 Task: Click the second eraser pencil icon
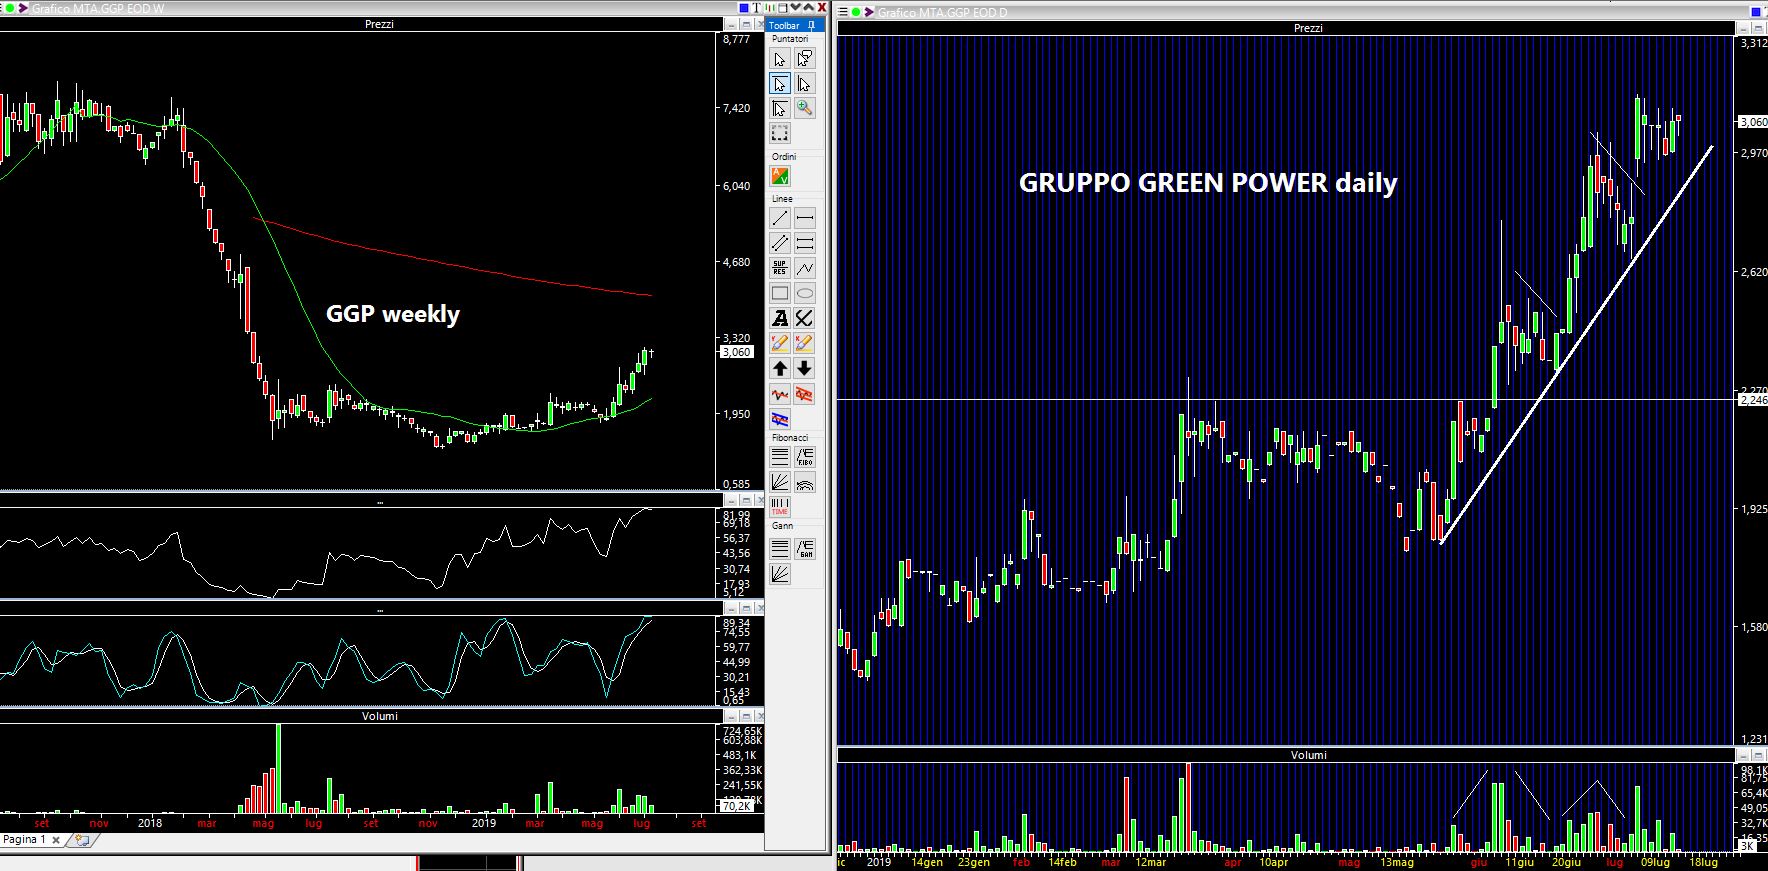click(804, 343)
